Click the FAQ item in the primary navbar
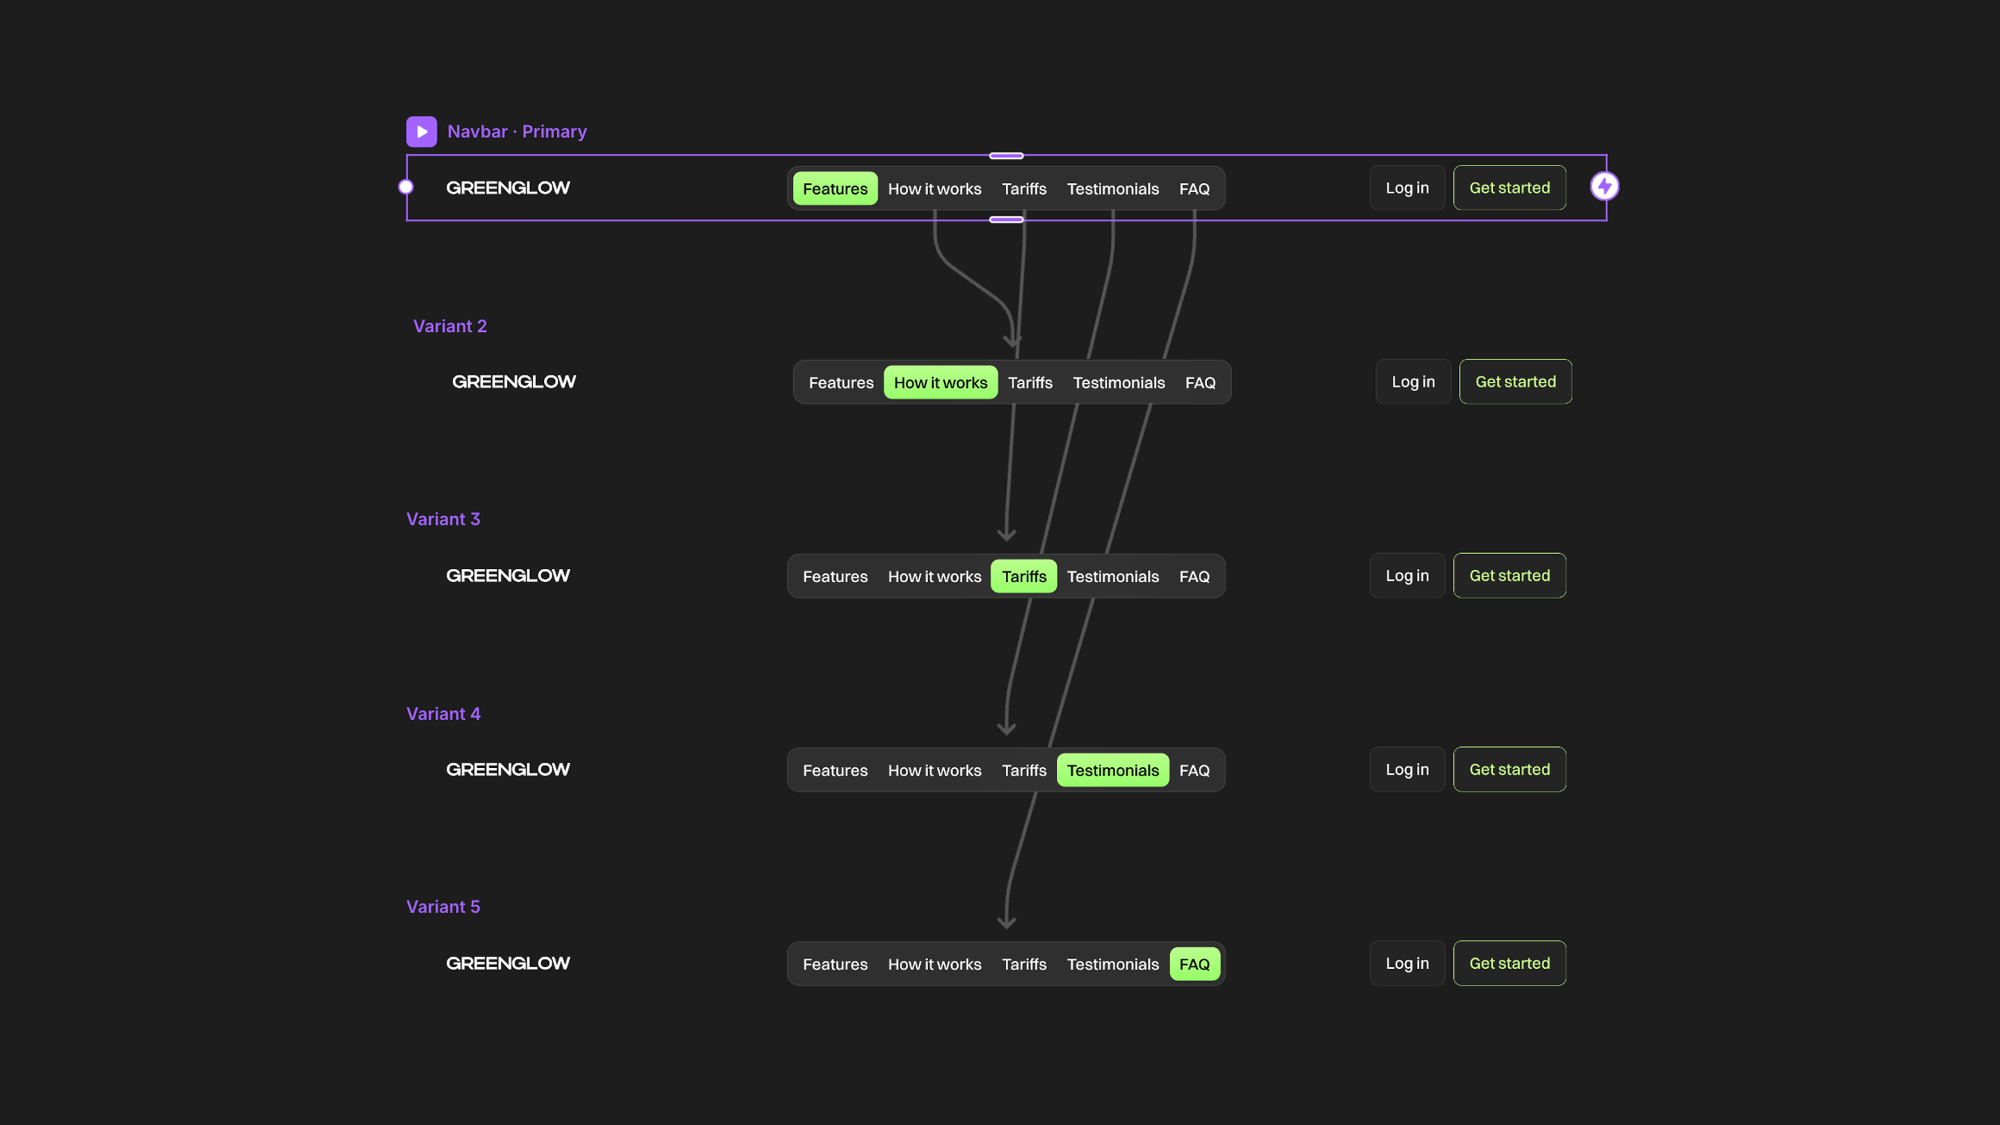Screen dimensions: 2000x1125 [1194, 189]
